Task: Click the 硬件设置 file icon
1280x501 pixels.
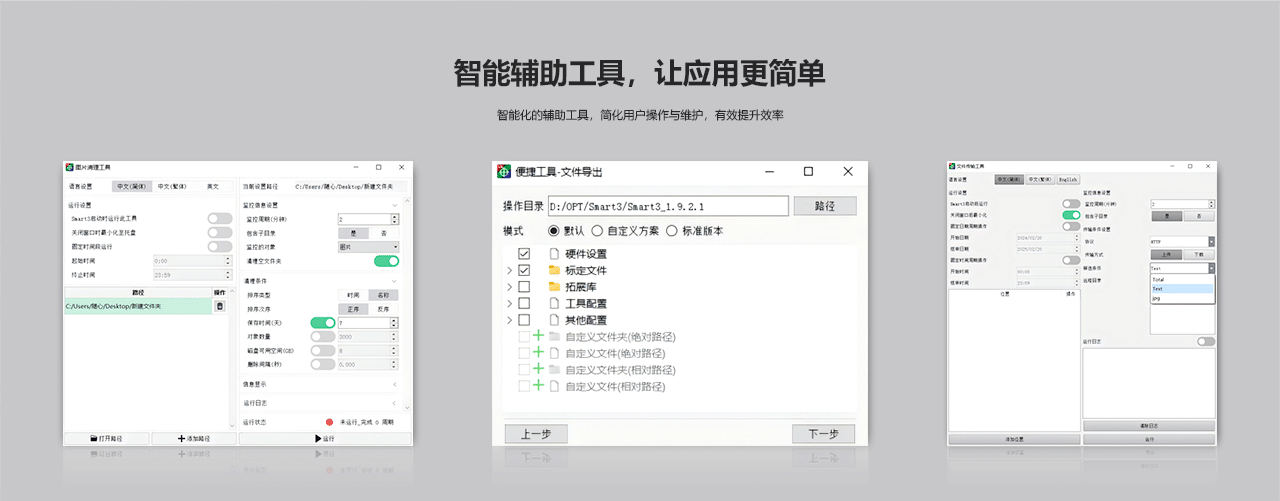Action: 554,254
